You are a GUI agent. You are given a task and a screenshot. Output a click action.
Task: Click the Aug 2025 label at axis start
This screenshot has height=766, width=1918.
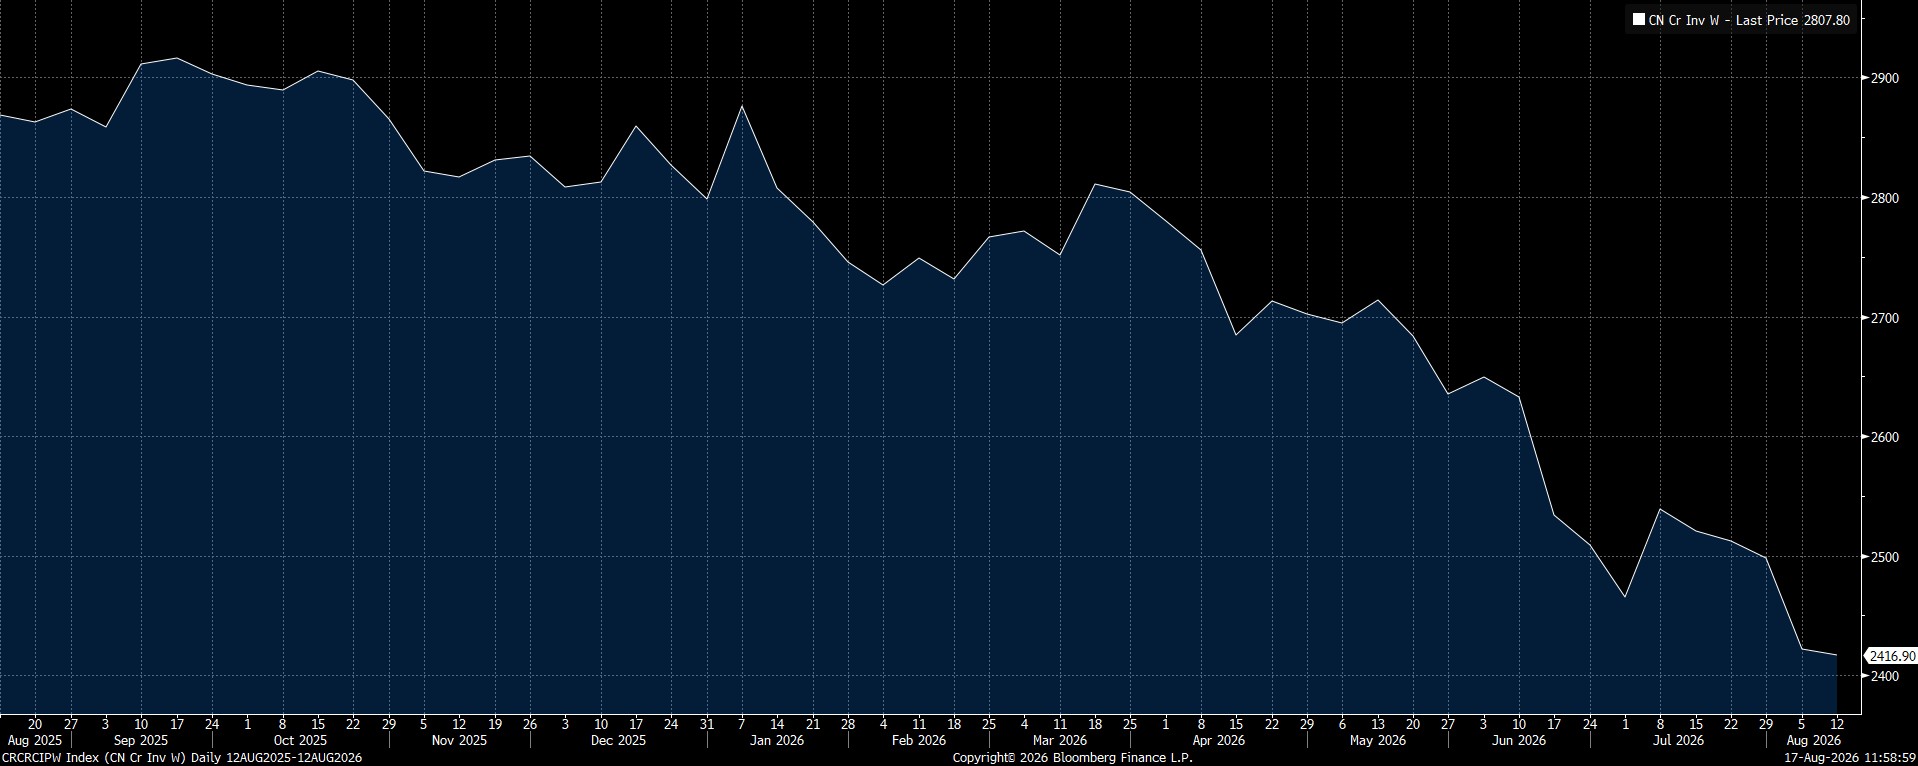pos(34,741)
